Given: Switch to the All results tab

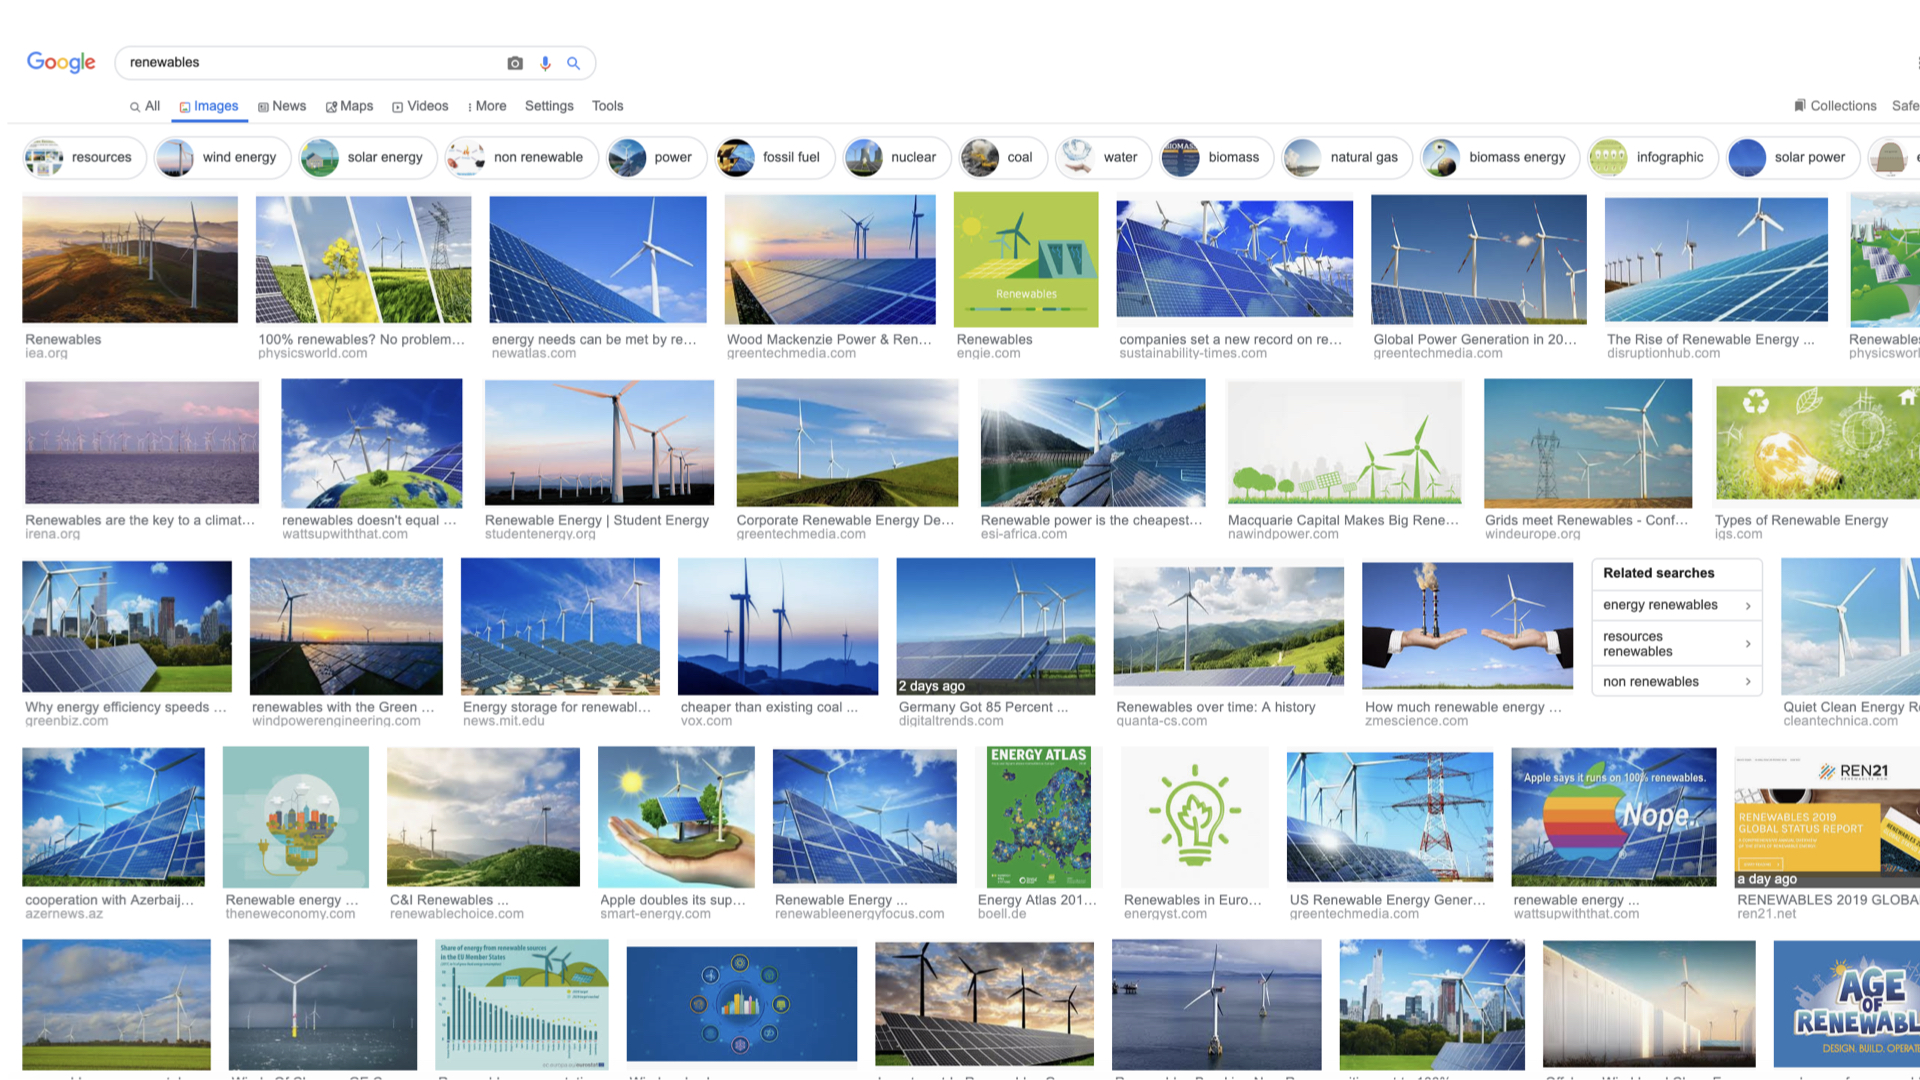Looking at the screenshot, I should [x=145, y=106].
